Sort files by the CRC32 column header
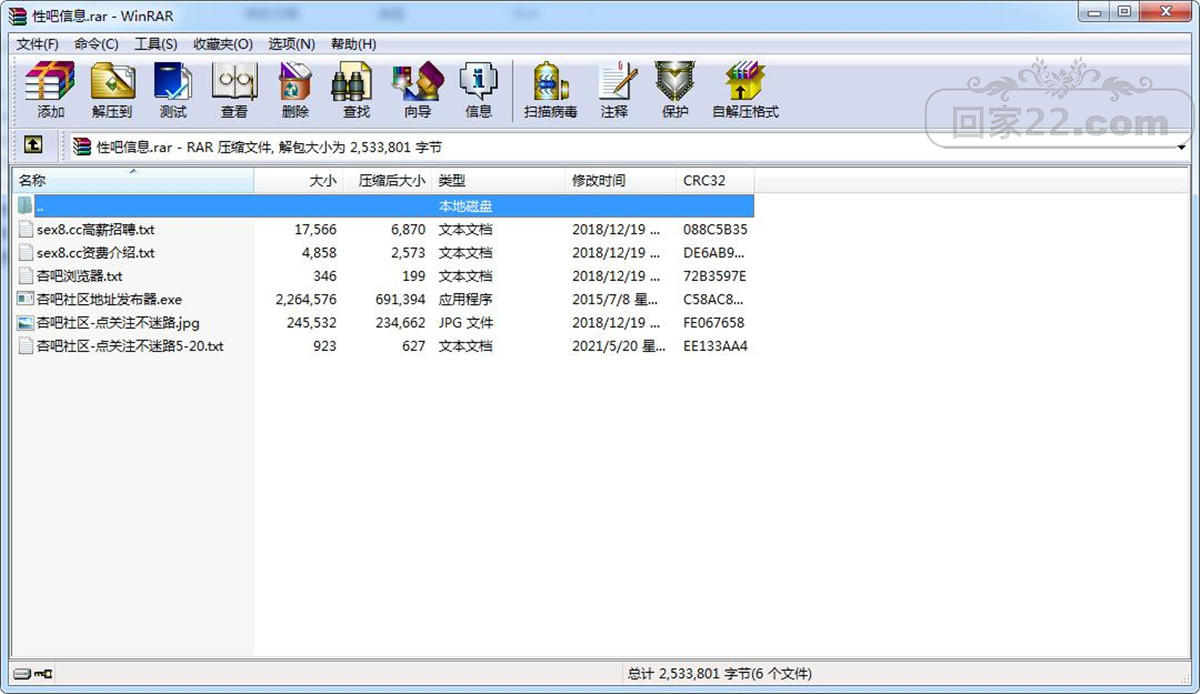The height and width of the screenshot is (694, 1200). [x=715, y=181]
